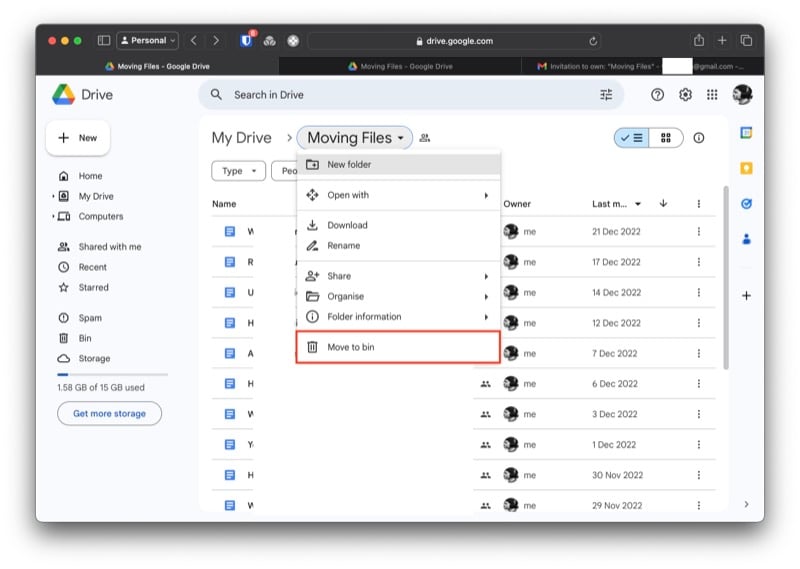This screenshot has width=800, height=569.
Task: Switch to the Gmail invitation tab
Action: click(x=642, y=66)
